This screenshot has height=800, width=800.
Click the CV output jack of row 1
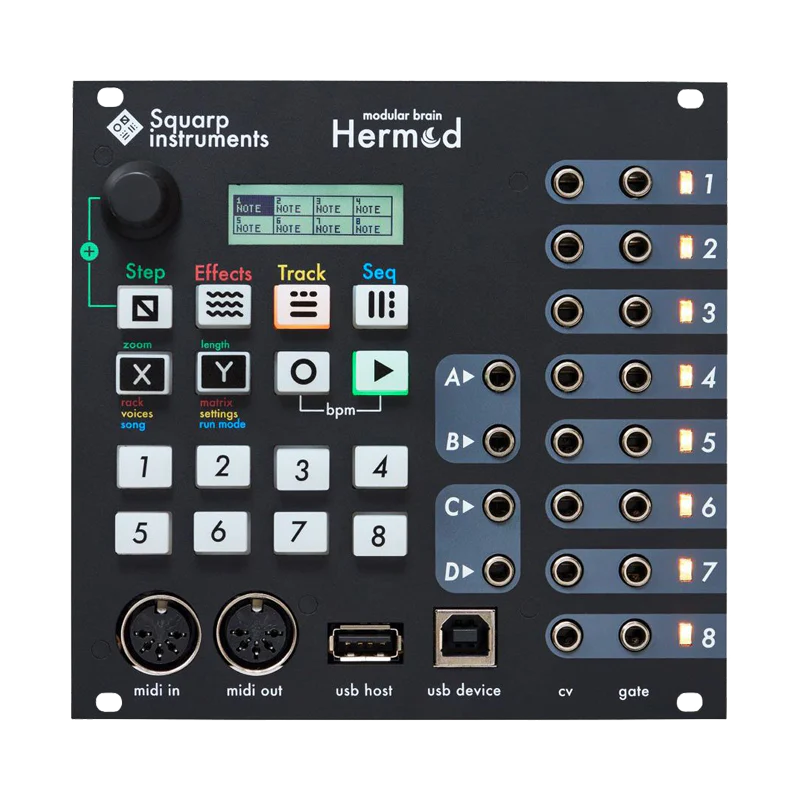pyautogui.click(x=568, y=182)
